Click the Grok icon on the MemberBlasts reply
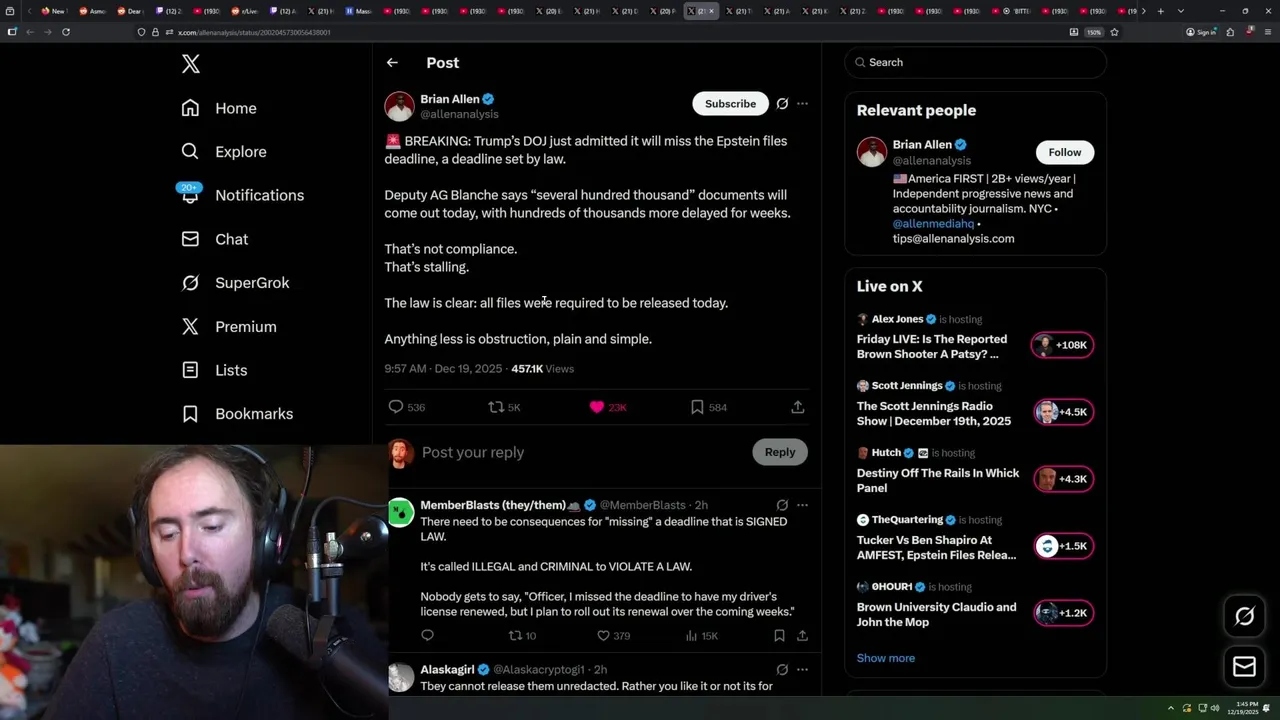This screenshot has height=720, width=1280. coord(782,505)
